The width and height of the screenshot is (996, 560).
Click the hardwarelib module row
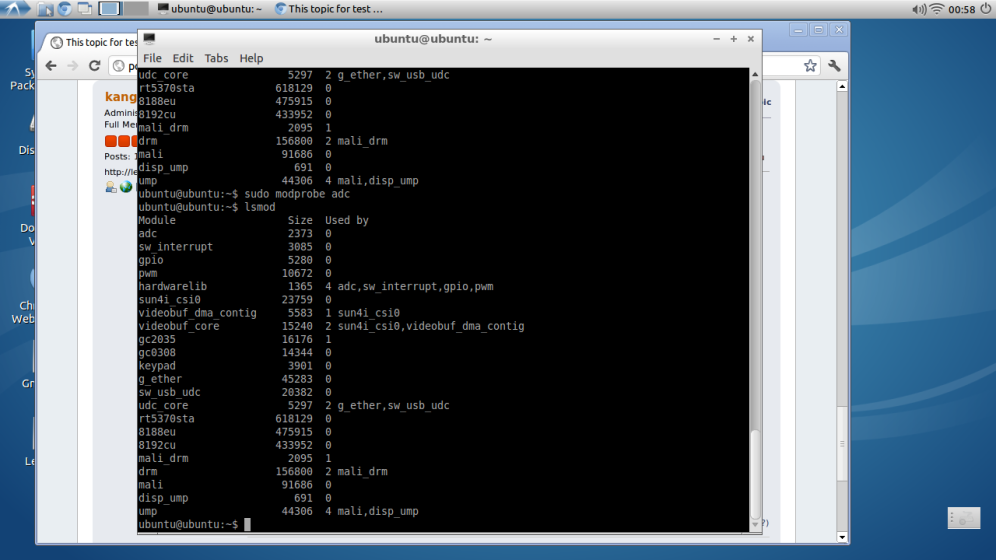(x=316, y=286)
